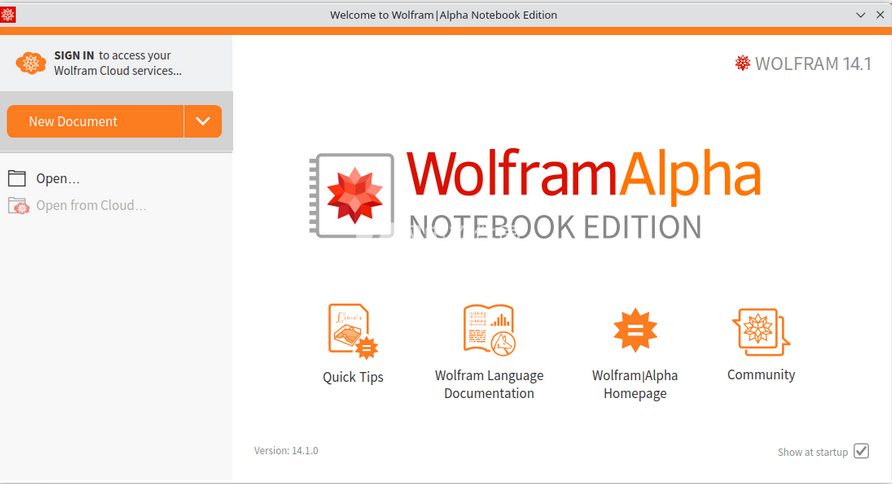Click the red spikey next to WOLFRAM 14.1

coord(742,63)
